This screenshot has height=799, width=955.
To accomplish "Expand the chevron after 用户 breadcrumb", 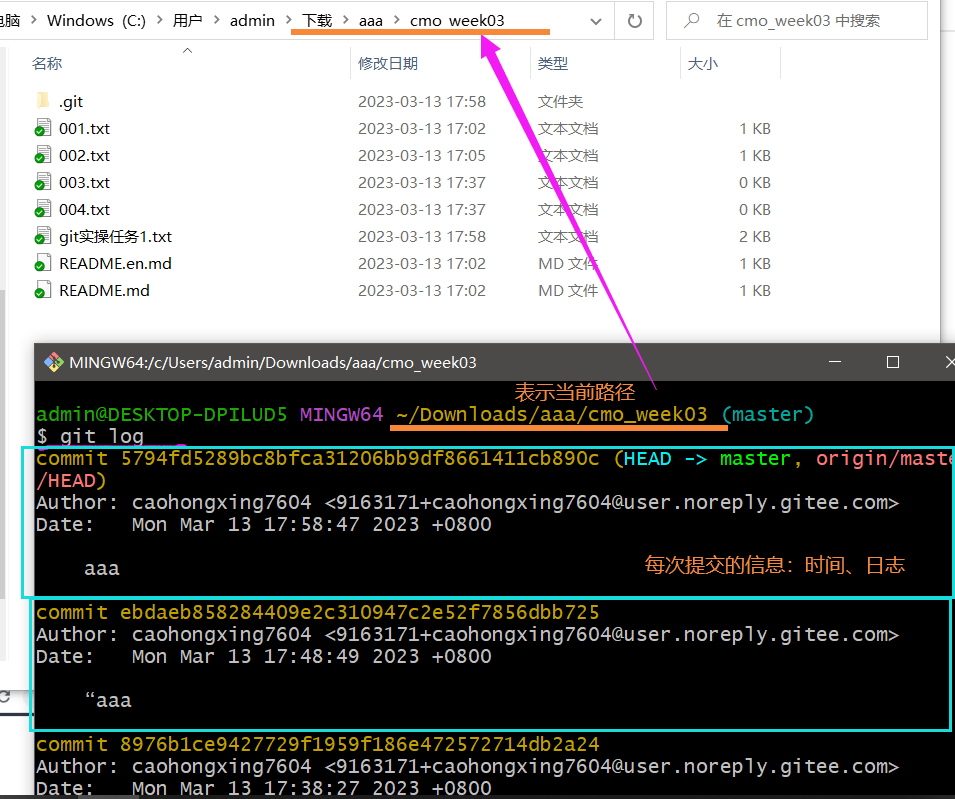I will (216, 20).
